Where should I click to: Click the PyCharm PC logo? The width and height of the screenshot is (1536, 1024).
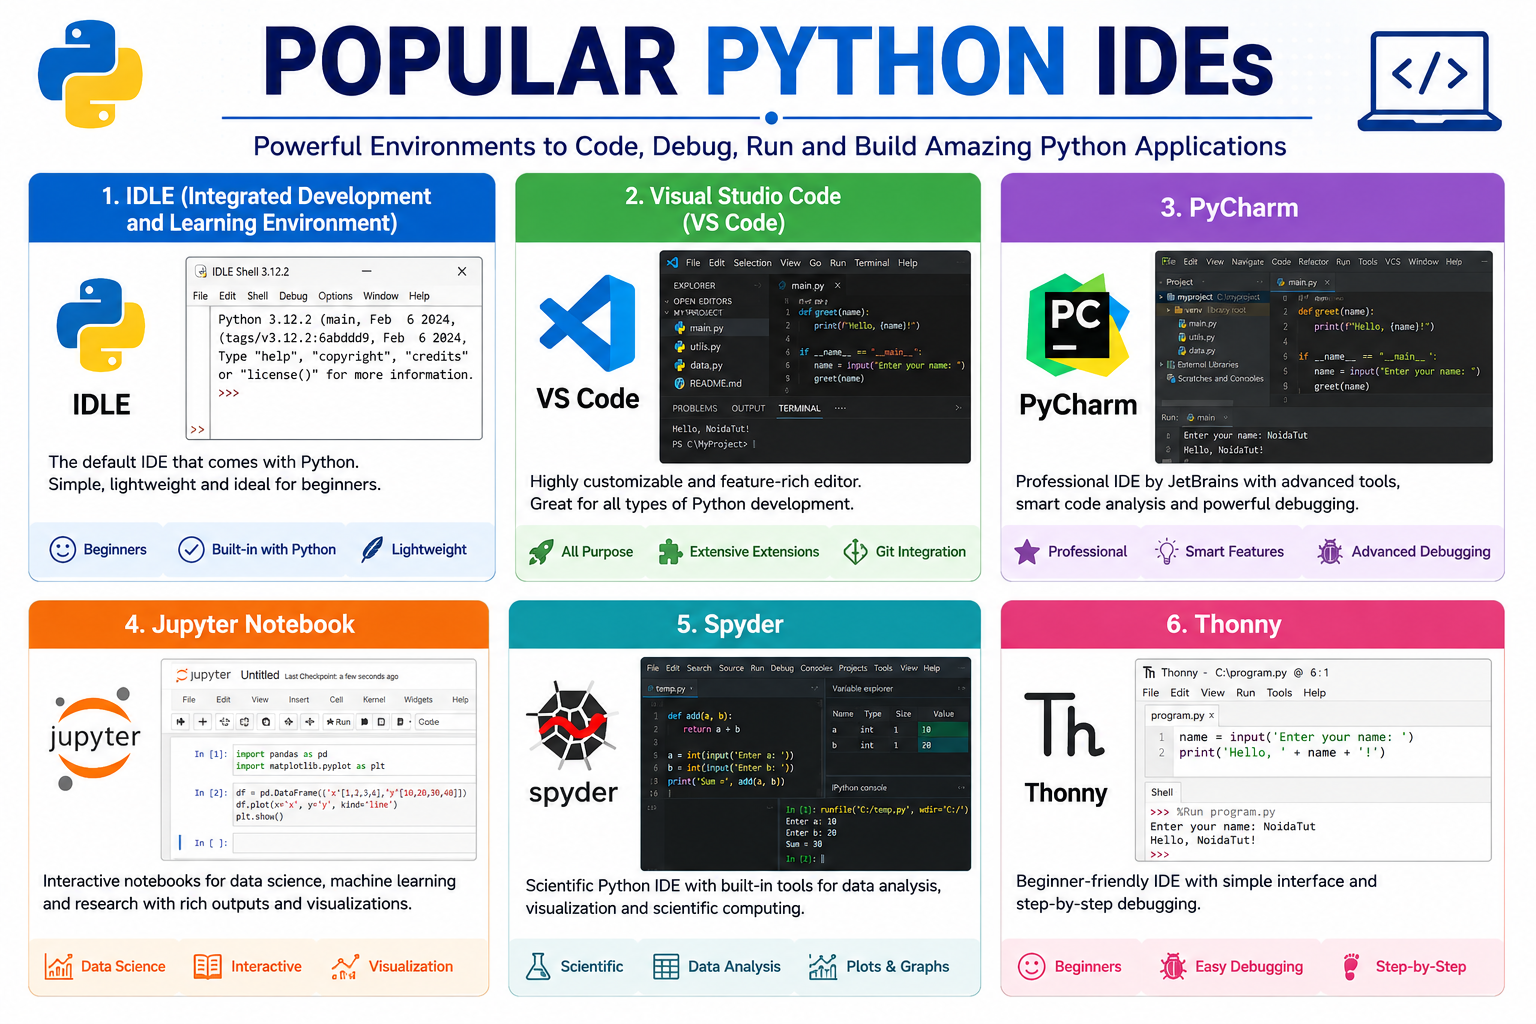[x=1077, y=325]
